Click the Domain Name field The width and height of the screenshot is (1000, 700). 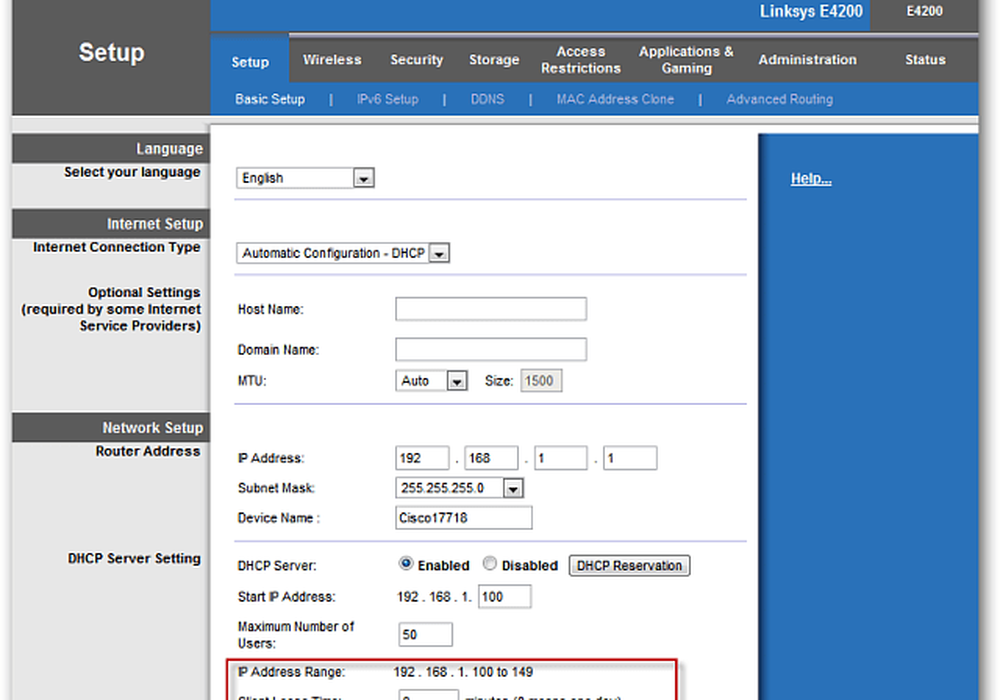pyautogui.click(x=490, y=349)
